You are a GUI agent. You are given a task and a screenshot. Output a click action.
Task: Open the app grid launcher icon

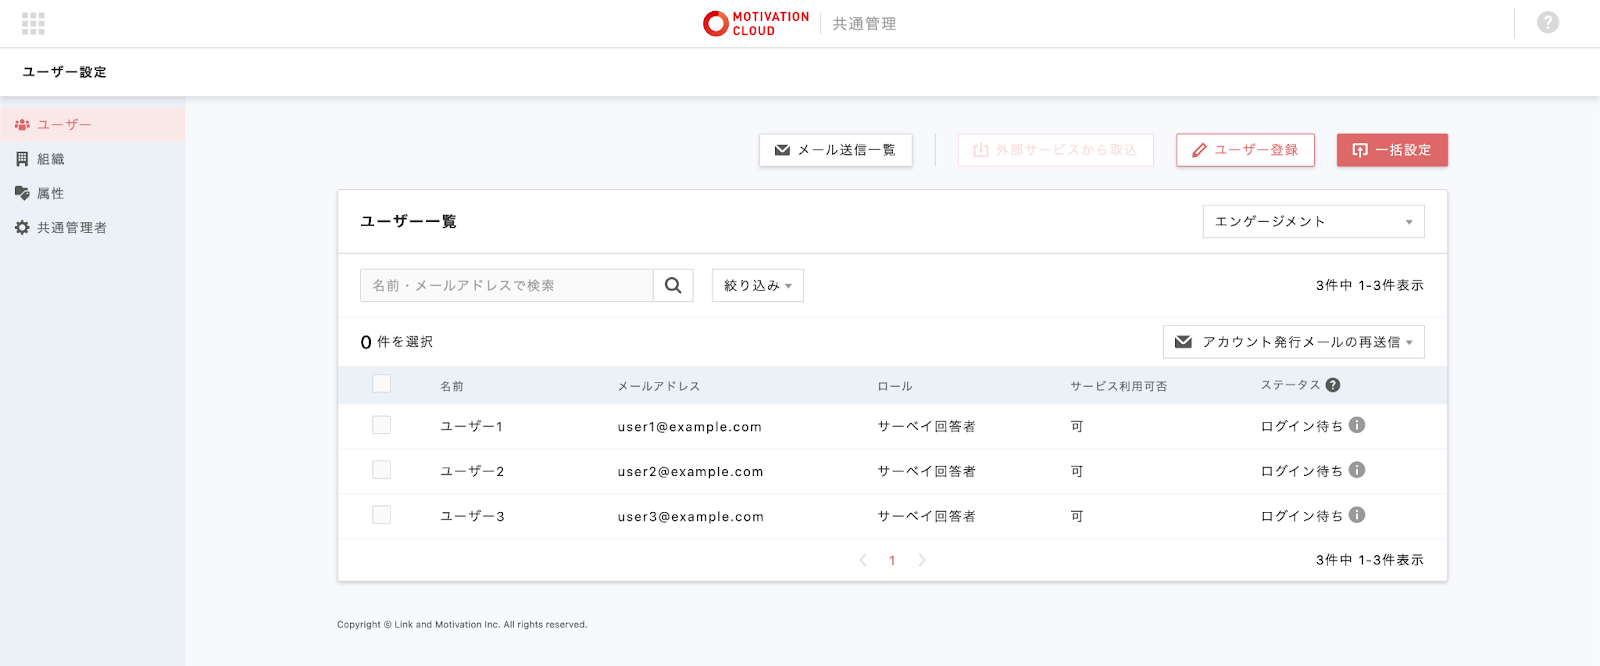pos(33,23)
